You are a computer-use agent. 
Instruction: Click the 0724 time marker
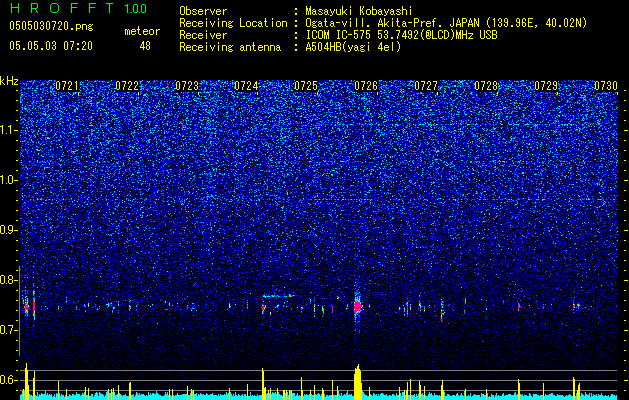tap(246, 86)
